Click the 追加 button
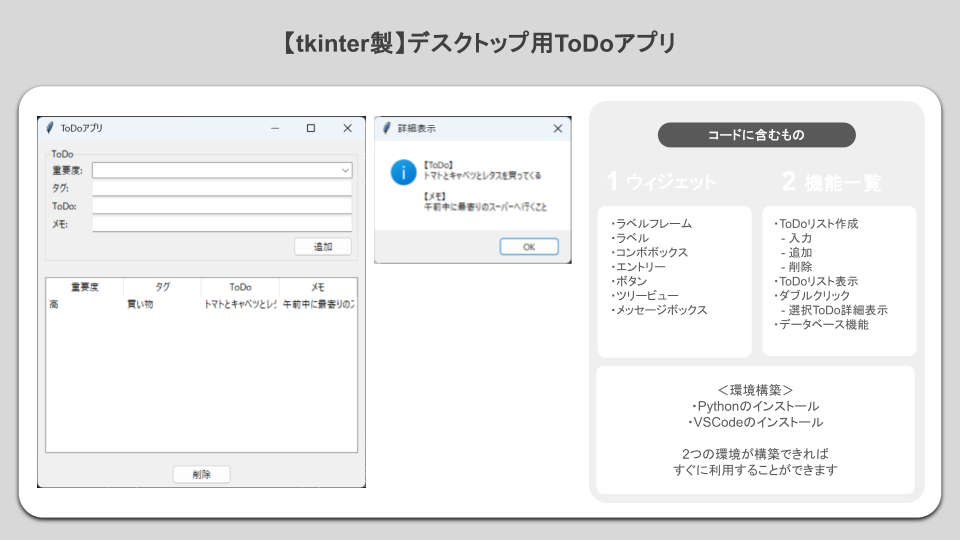960x540 pixels. [323, 247]
